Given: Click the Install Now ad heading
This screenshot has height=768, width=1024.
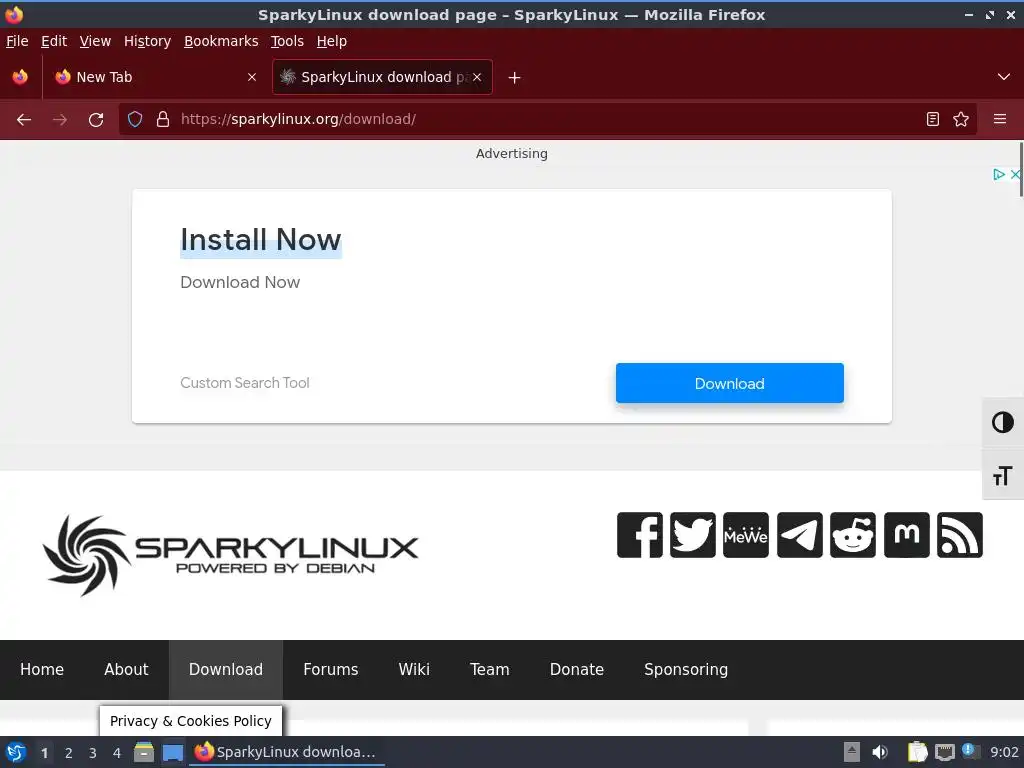Looking at the screenshot, I should coord(261,240).
